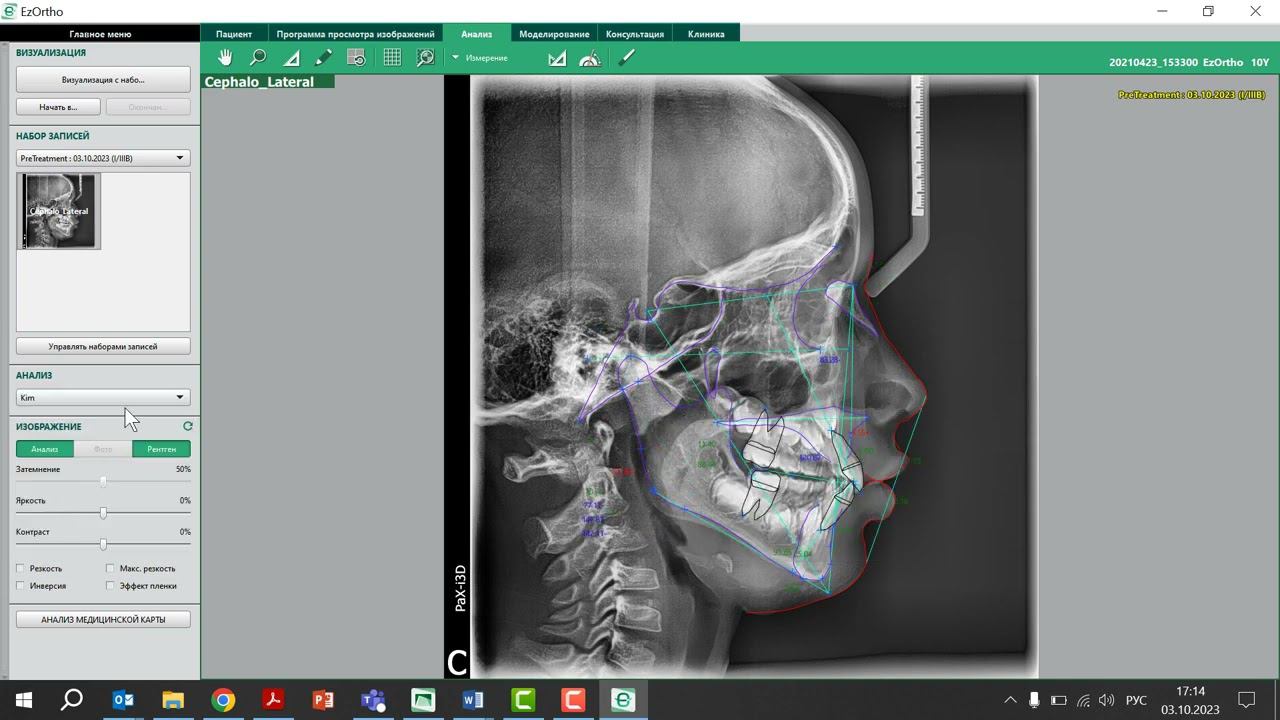Click the protractor angle icon
The width and height of the screenshot is (1280, 720).
(x=590, y=58)
